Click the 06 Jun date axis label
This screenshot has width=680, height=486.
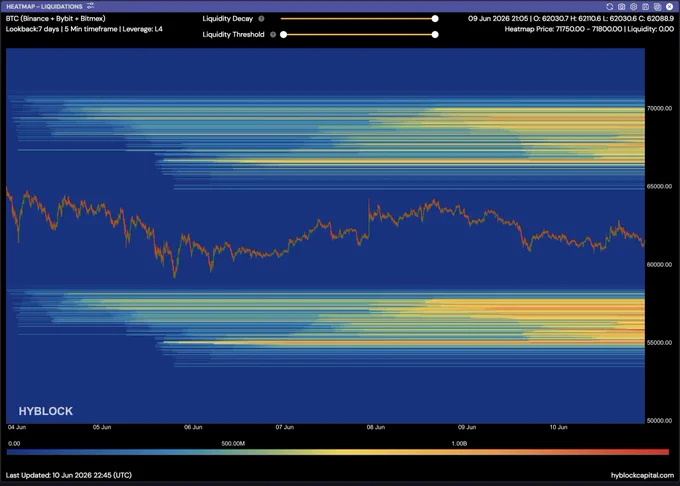click(x=193, y=427)
